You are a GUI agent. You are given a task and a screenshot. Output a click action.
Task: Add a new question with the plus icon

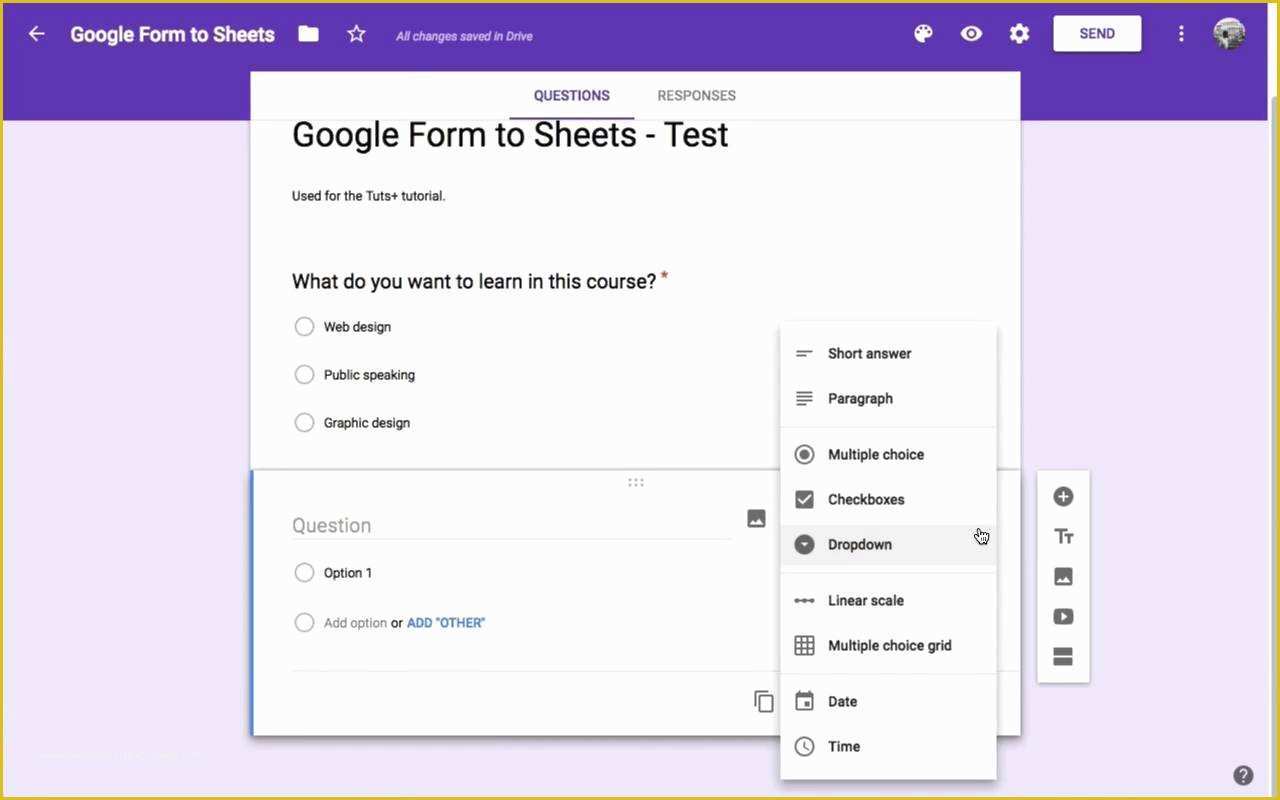(1063, 497)
